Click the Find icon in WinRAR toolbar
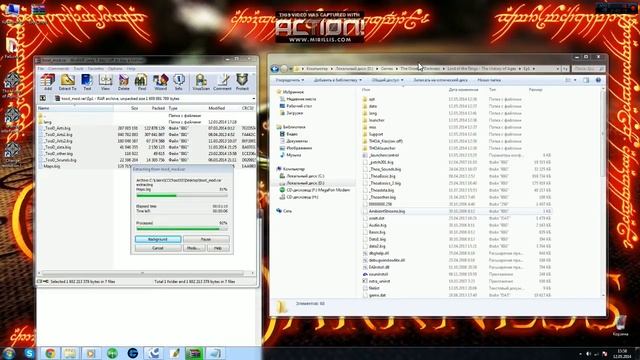The image size is (640, 360). click(x=141, y=82)
